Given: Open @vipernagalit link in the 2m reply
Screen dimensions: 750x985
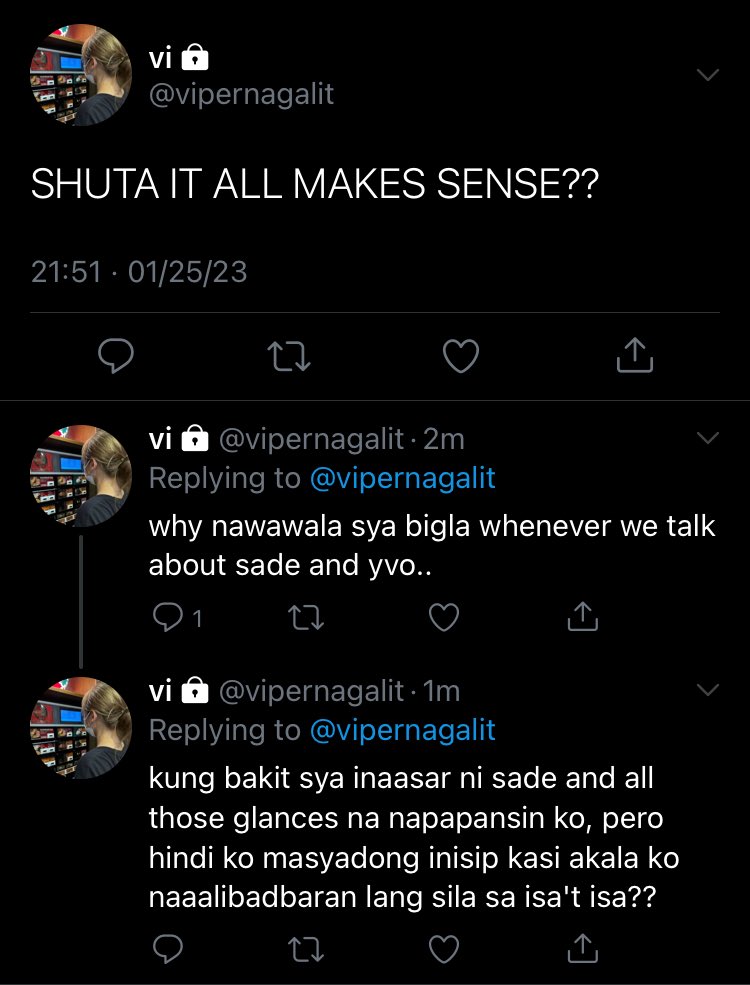Looking at the screenshot, I should coord(403,478).
